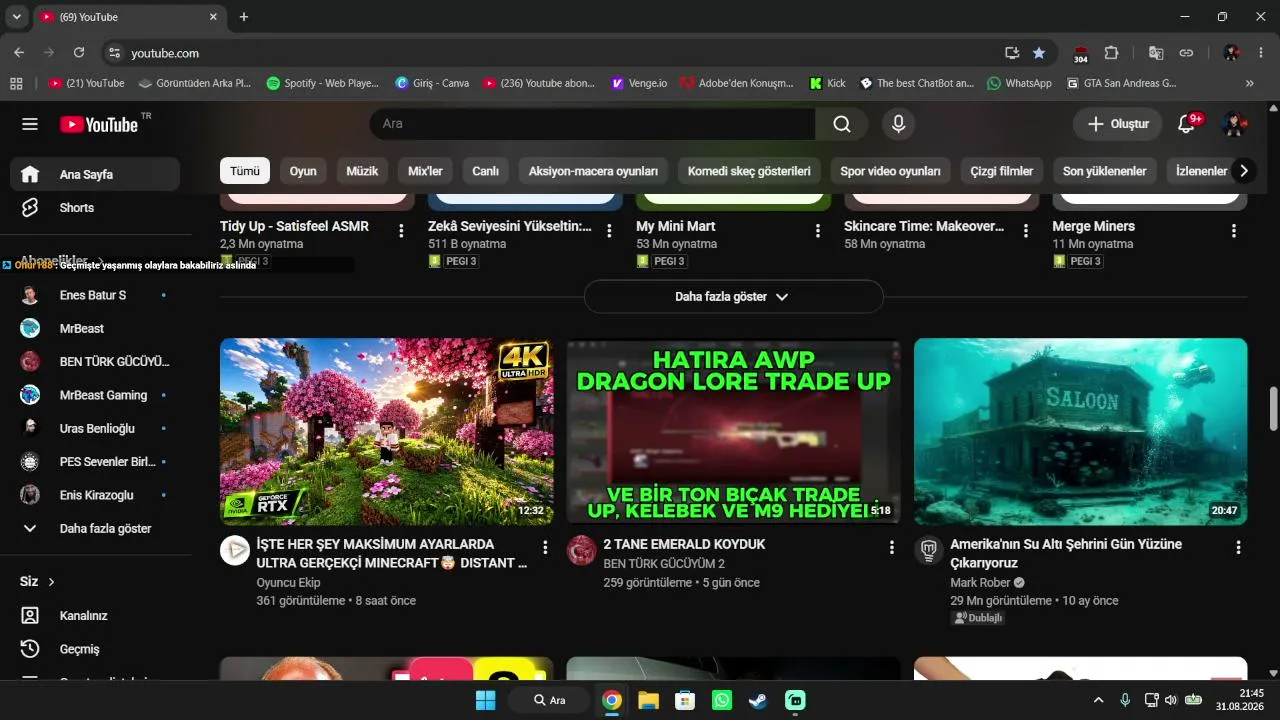Open YouTube notifications bell

pyautogui.click(x=1187, y=124)
